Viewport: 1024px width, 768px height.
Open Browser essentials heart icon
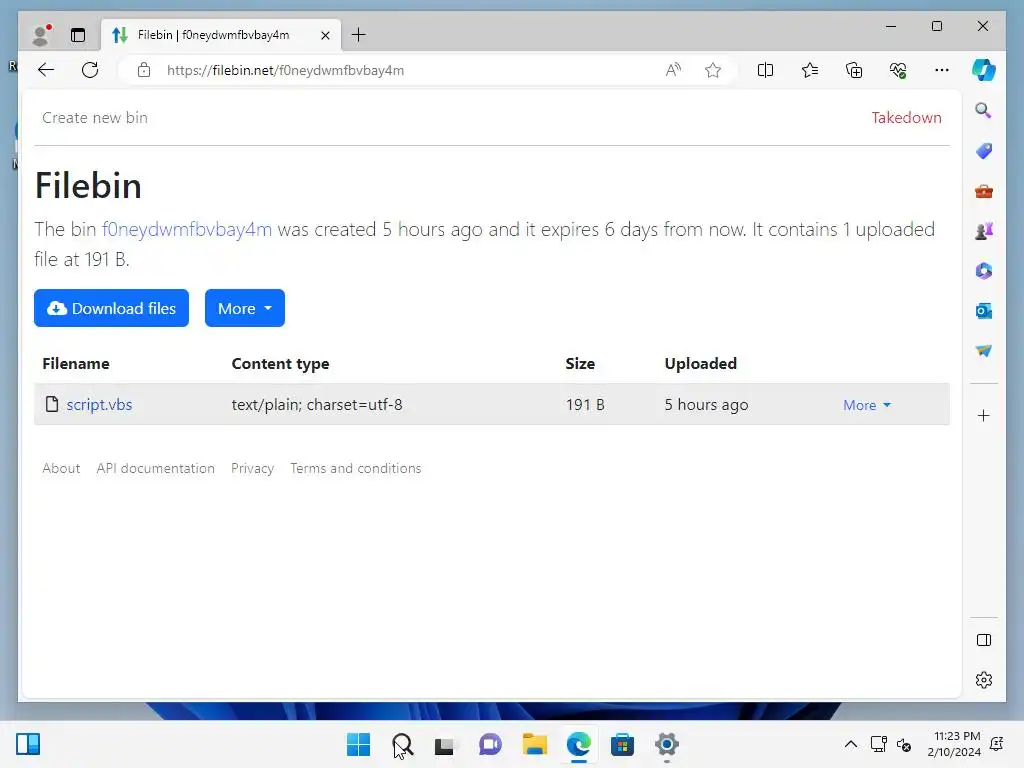899,70
